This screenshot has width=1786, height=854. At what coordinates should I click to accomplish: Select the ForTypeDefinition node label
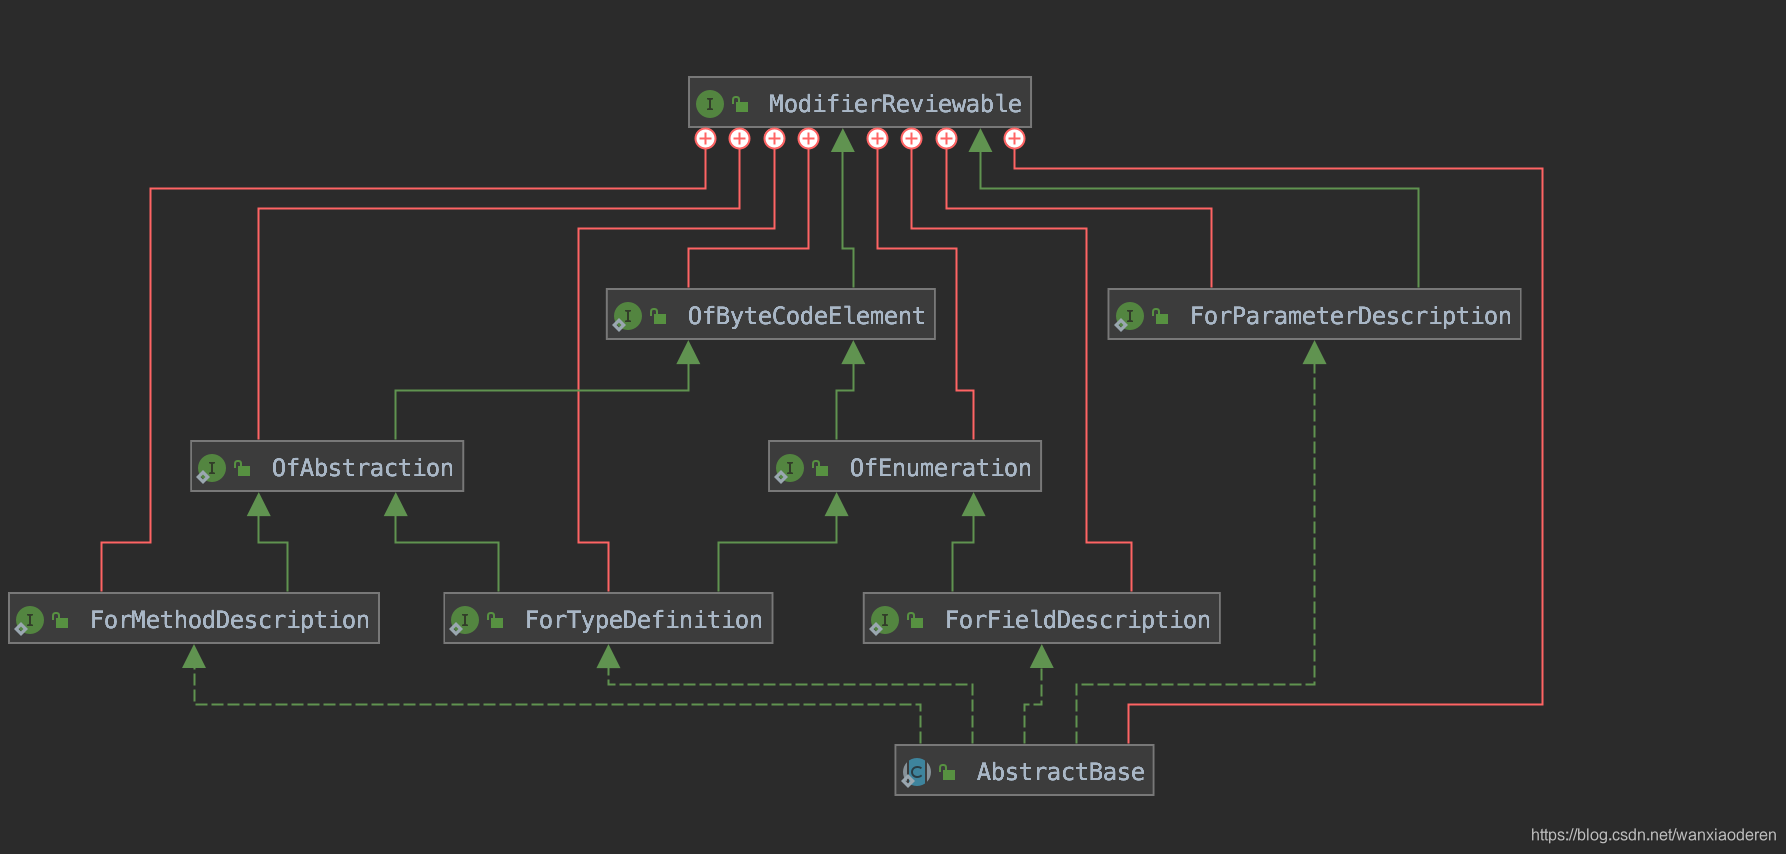pyautogui.click(x=643, y=620)
